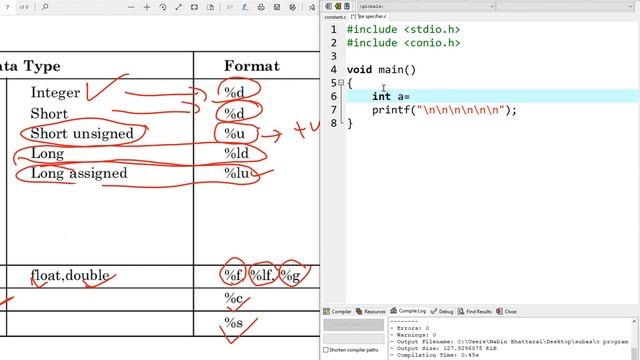Rotate the PDF page with rotate icon
Screen dimensions: 640x360
click(163, 7)
